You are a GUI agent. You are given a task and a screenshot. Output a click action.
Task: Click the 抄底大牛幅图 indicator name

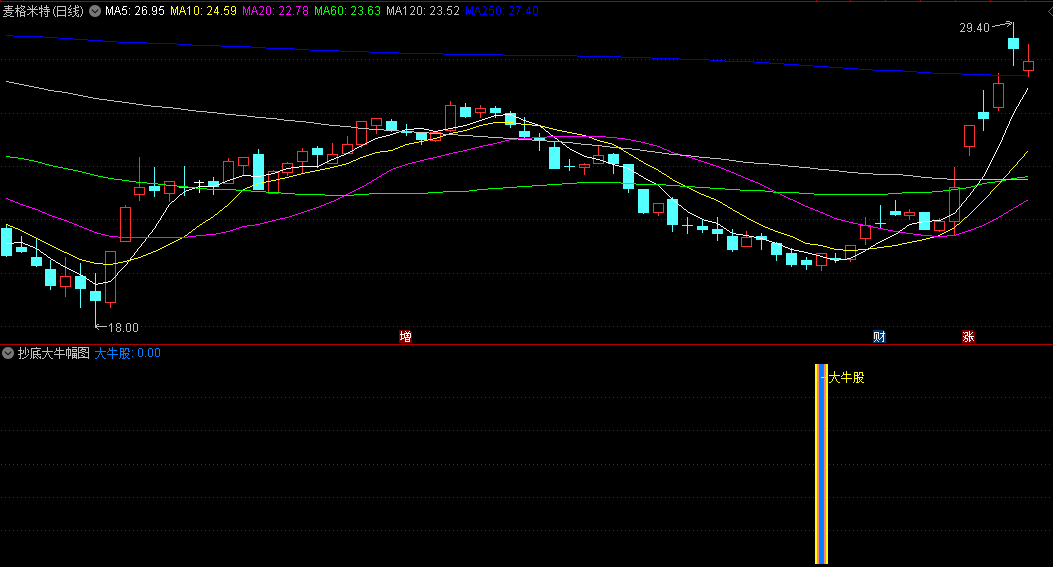pos(54,353)
